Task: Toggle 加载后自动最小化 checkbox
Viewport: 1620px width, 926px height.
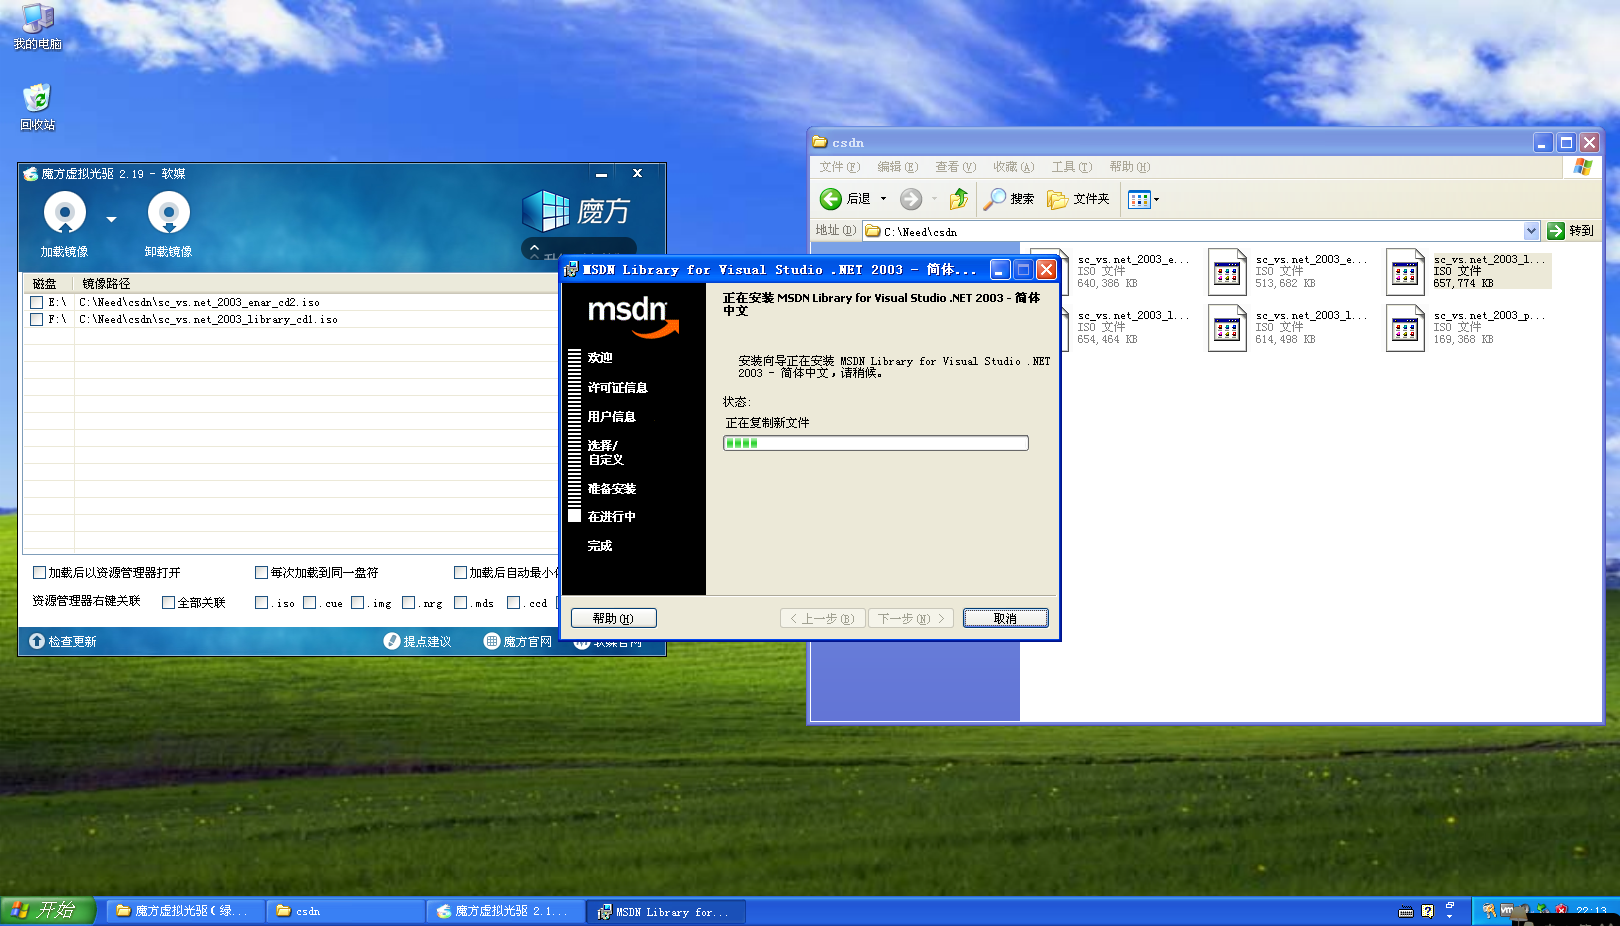Action: [x=460, y=572]
